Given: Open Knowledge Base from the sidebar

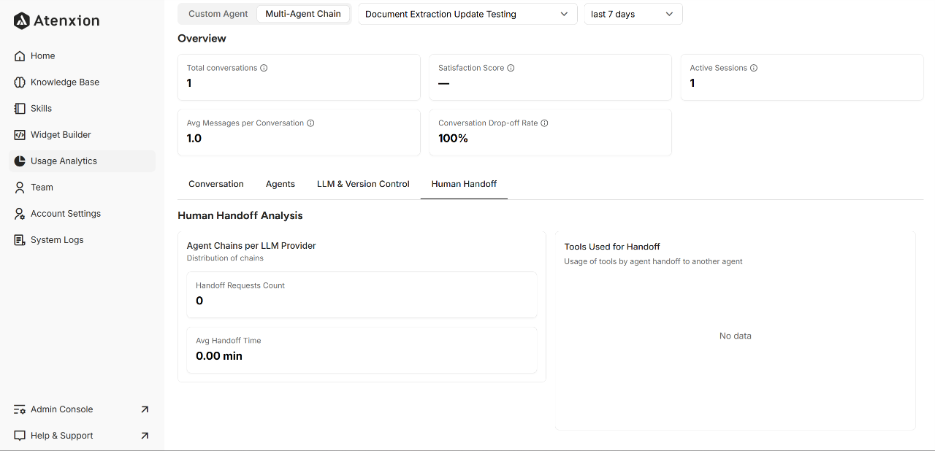Looking at the screenshot, I should click(x=82, y=82).
